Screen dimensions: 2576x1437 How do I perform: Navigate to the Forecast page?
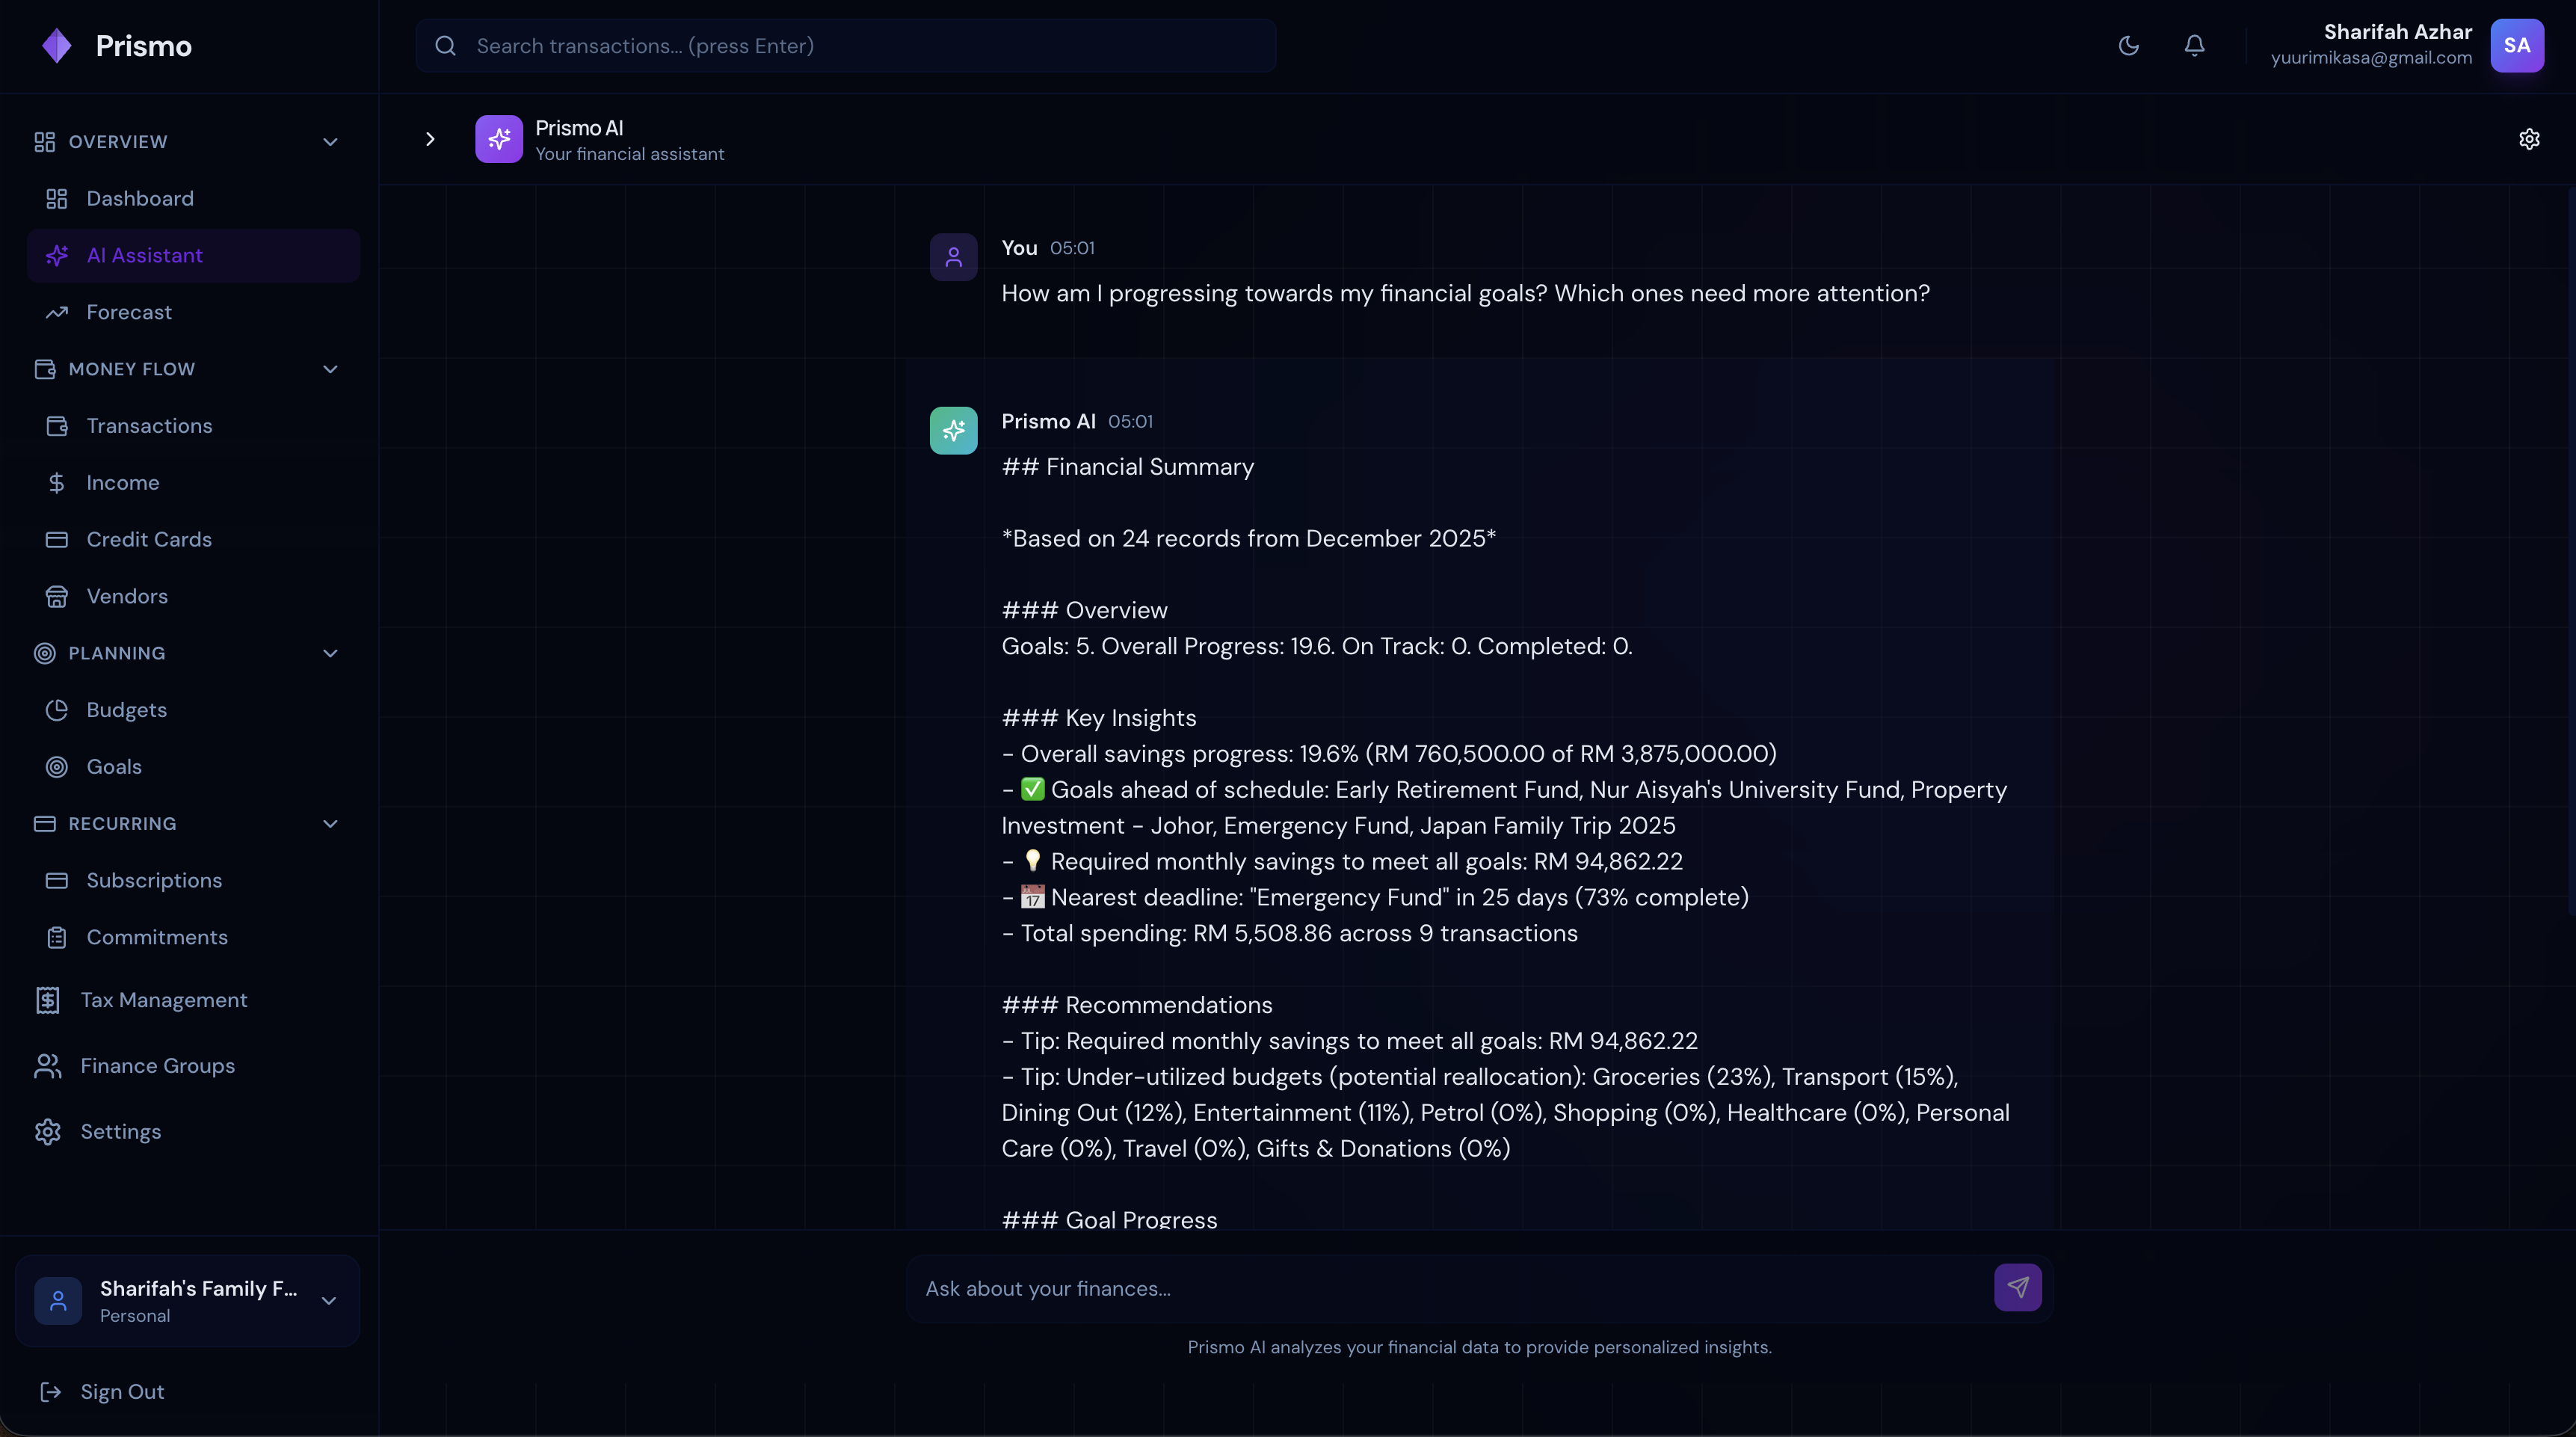pyautogui.click(x=129, y=312)
